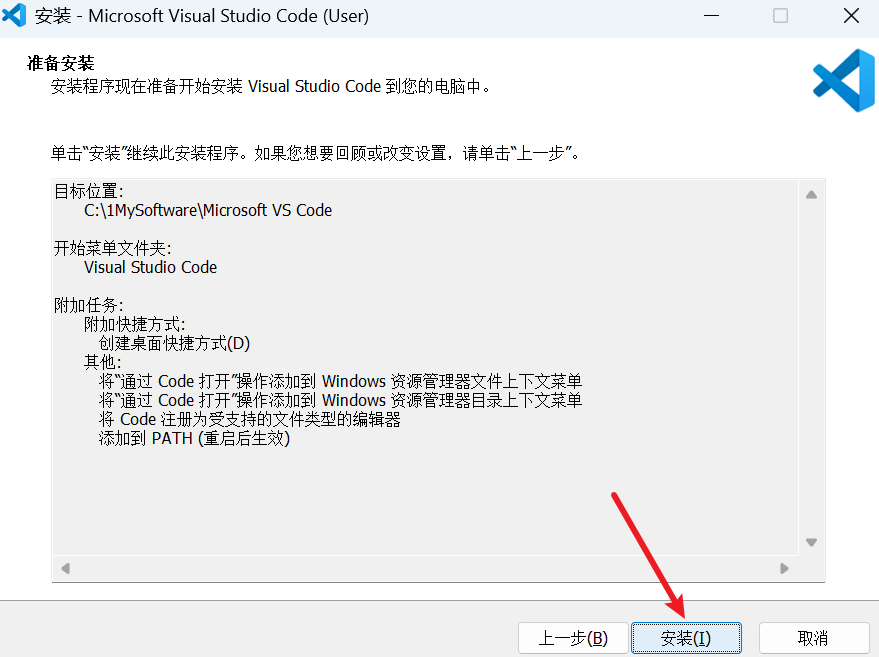Cancel setup with the 取消 button
This screenshot has width=879, height=657.
tap(813, 638)
